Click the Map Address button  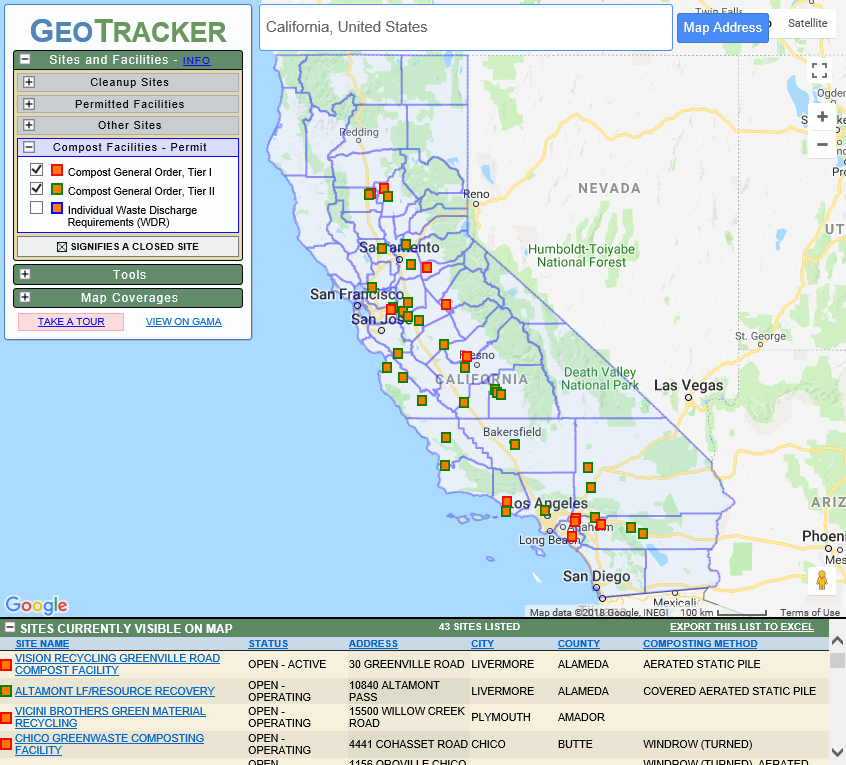pyautogui.click(x=722, y=28)
